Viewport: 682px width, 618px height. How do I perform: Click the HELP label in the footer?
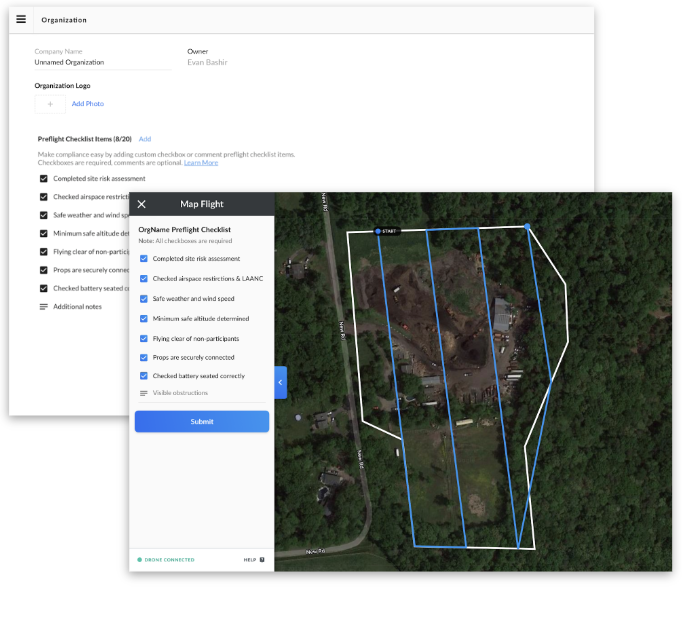point(250,560)
